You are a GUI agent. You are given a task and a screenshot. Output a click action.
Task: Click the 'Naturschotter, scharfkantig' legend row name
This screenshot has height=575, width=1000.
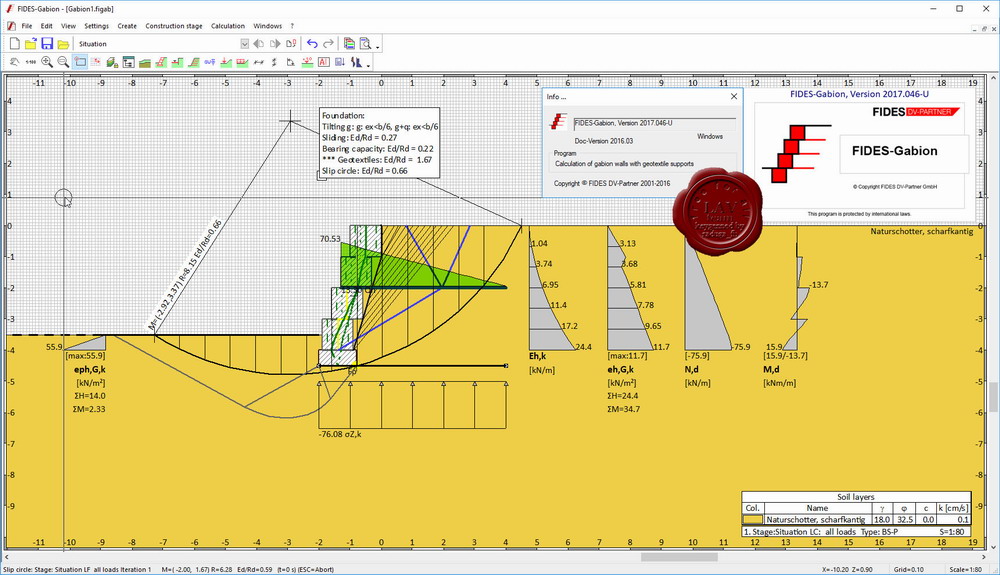click(x=815, y=520)
